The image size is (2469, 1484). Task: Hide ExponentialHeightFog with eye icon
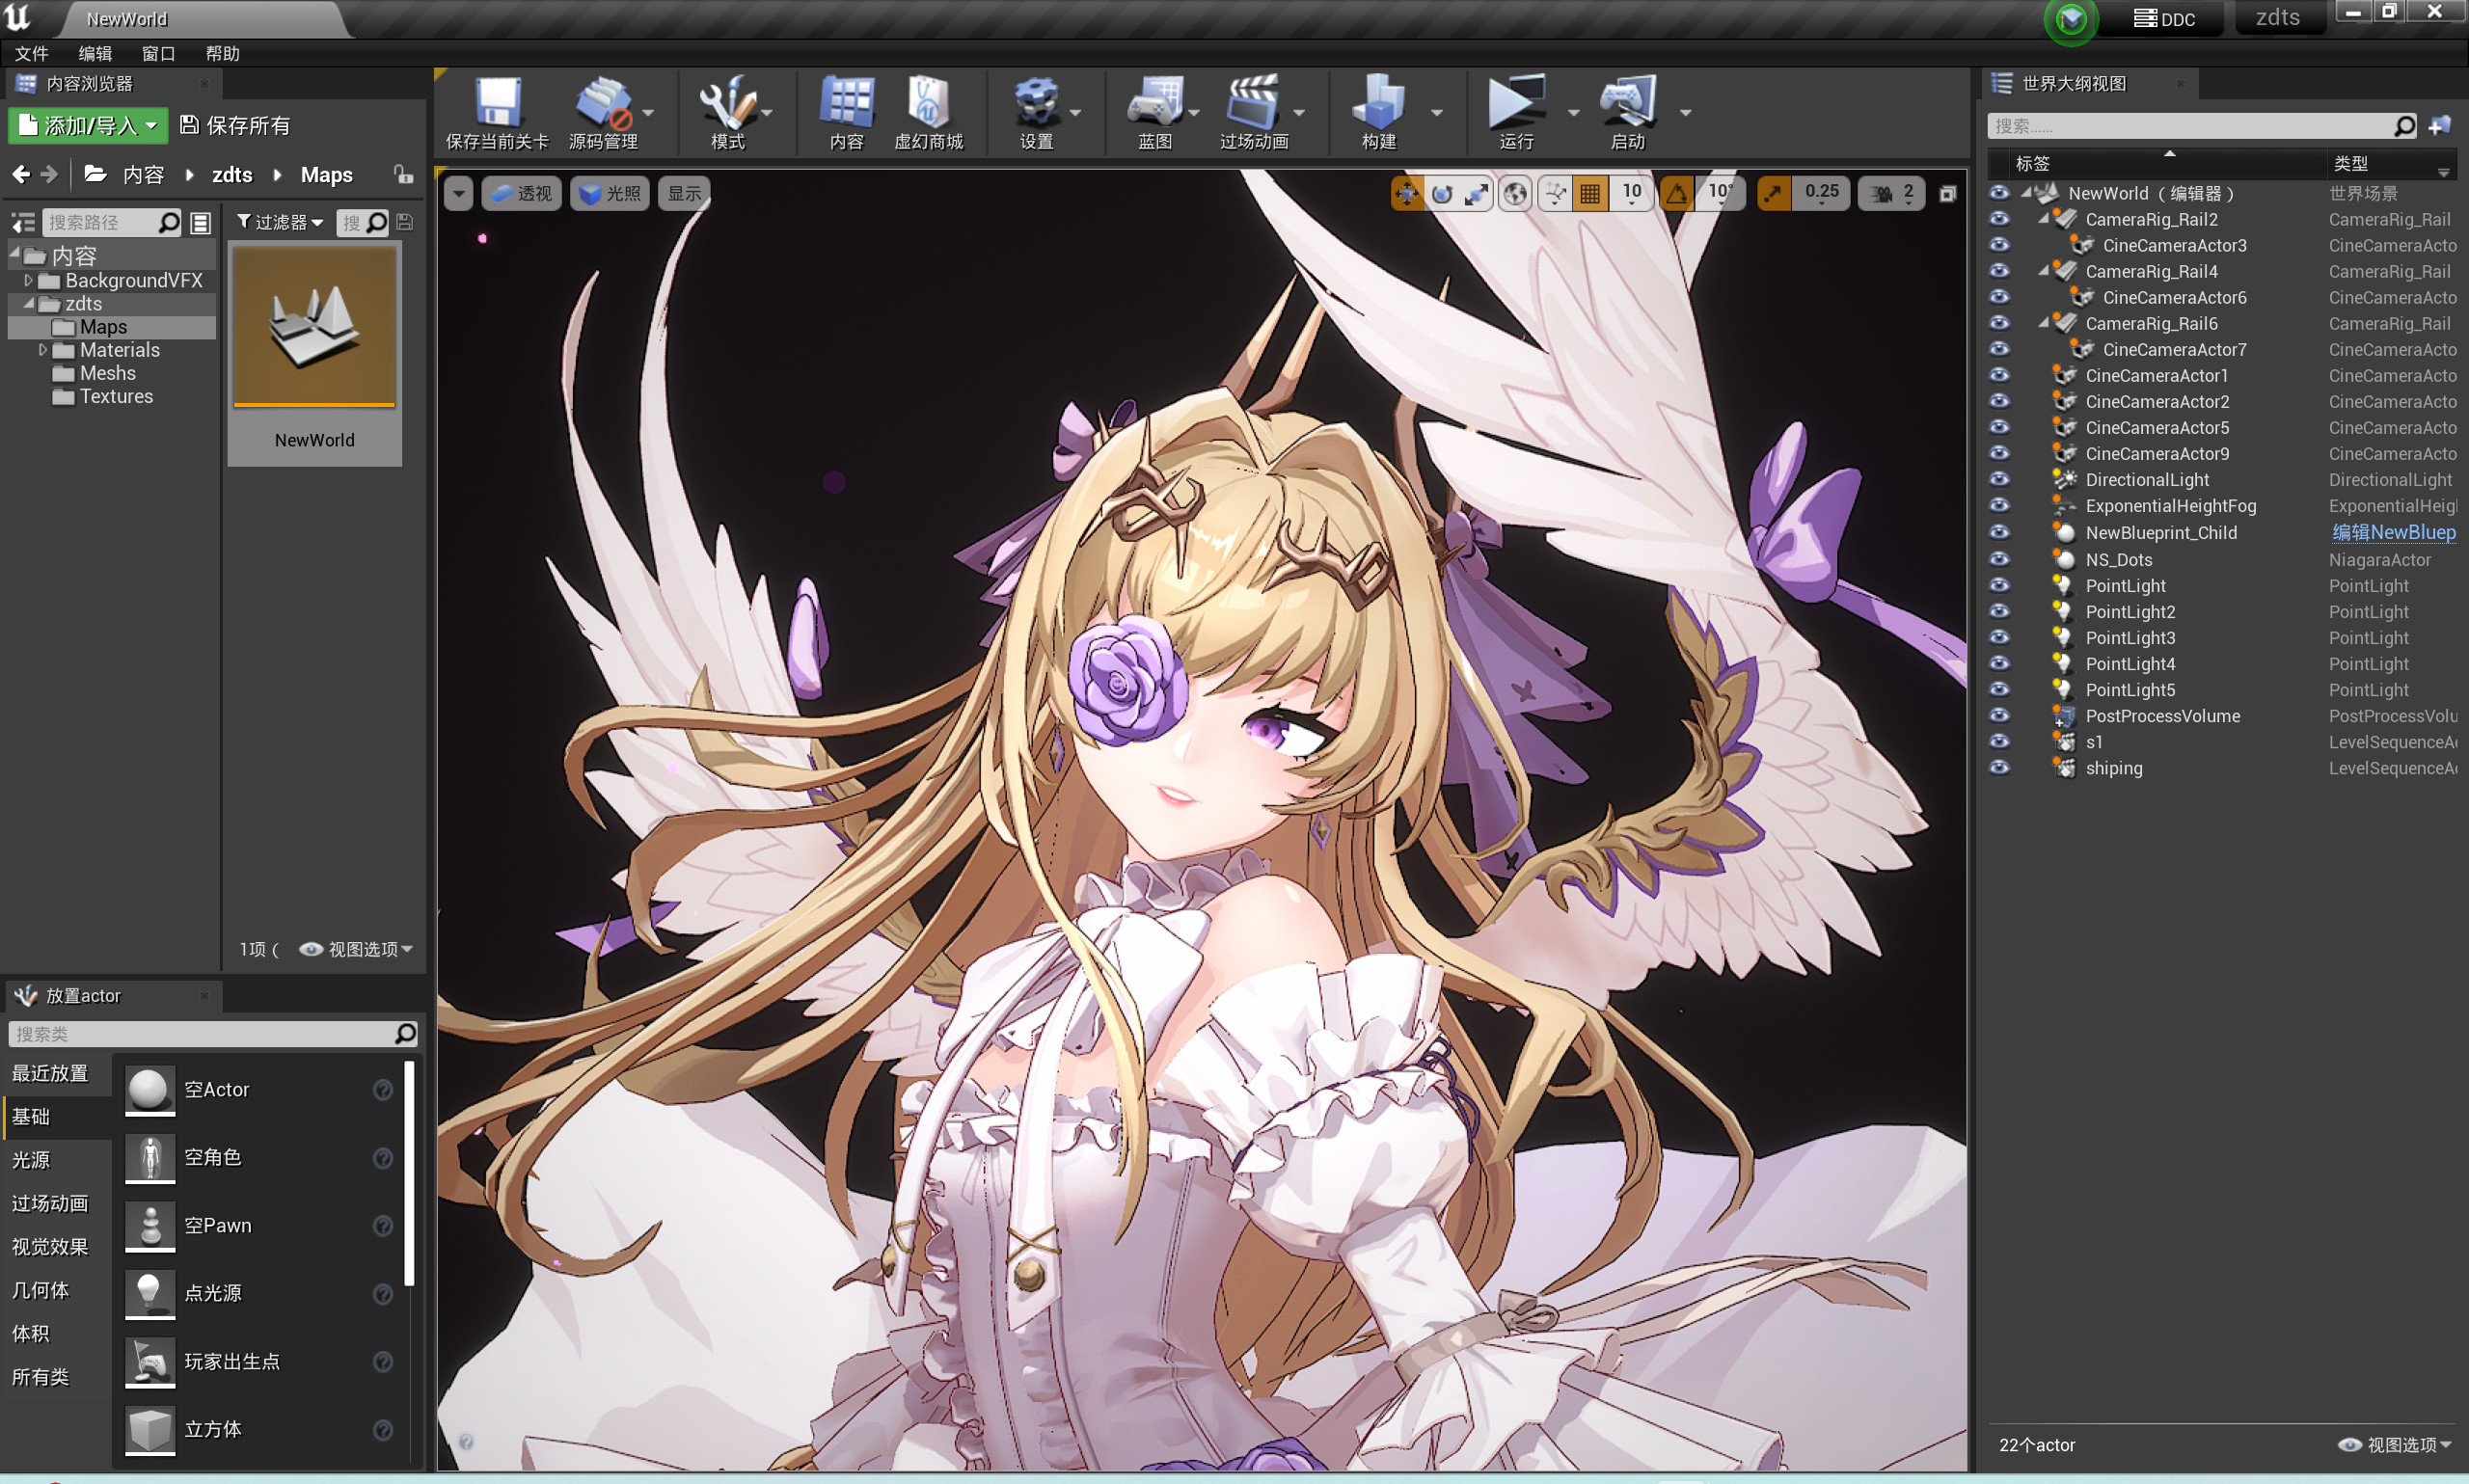pyautogui.click(x=1998, y=505)
